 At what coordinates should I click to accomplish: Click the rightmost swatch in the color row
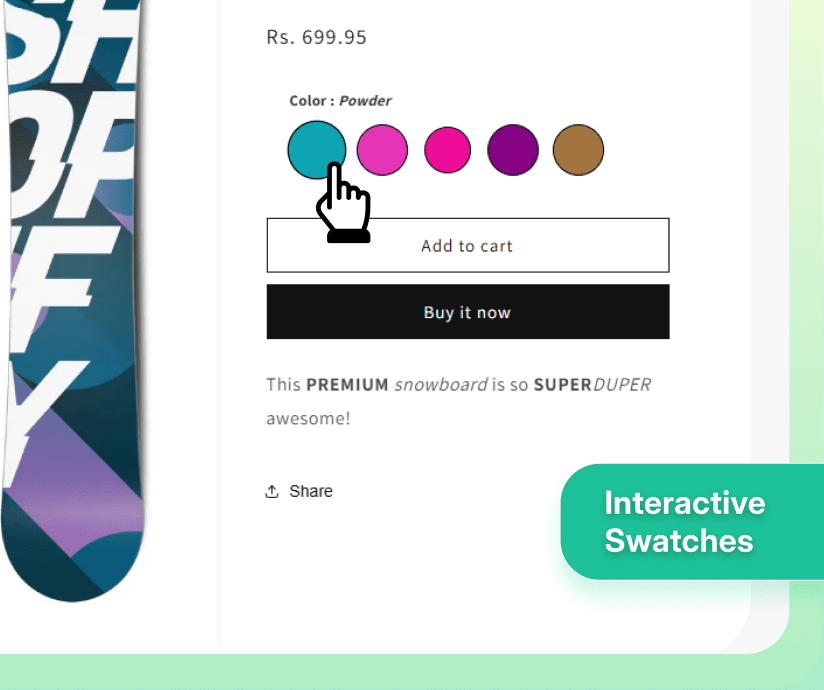tap(578, 148)
